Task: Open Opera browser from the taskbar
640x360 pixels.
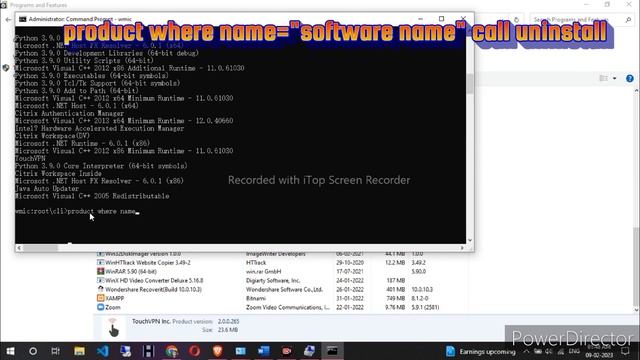Action: point(195,351)
